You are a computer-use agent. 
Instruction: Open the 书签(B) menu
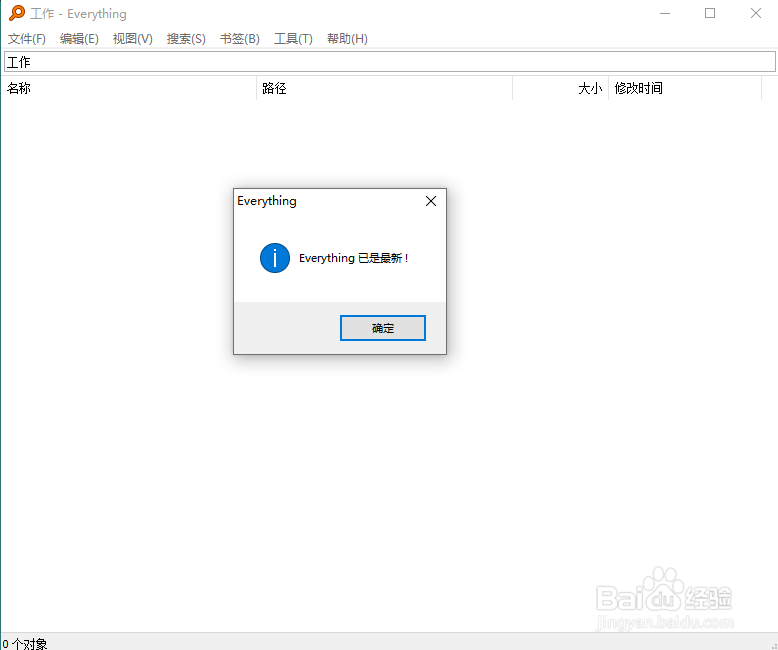(240, 39)
